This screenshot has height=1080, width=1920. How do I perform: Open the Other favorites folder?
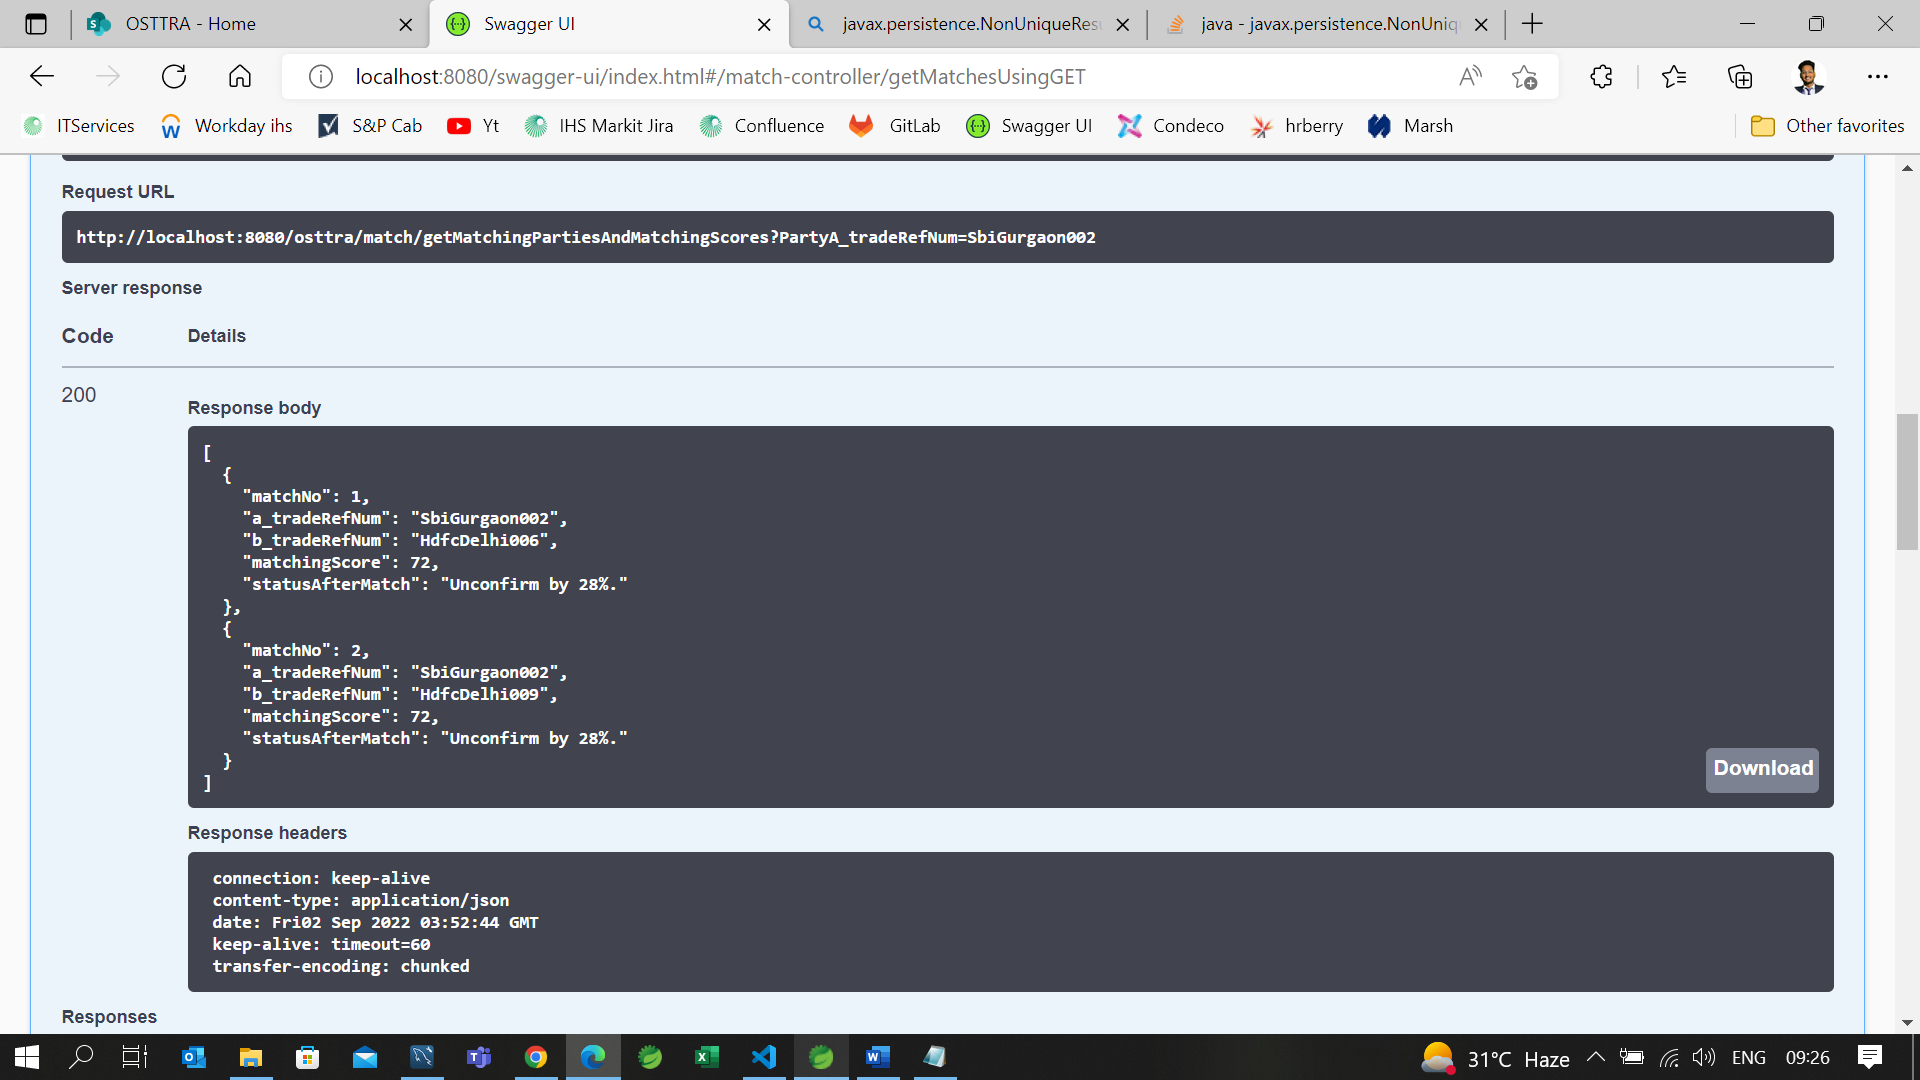coord(1827,126)
